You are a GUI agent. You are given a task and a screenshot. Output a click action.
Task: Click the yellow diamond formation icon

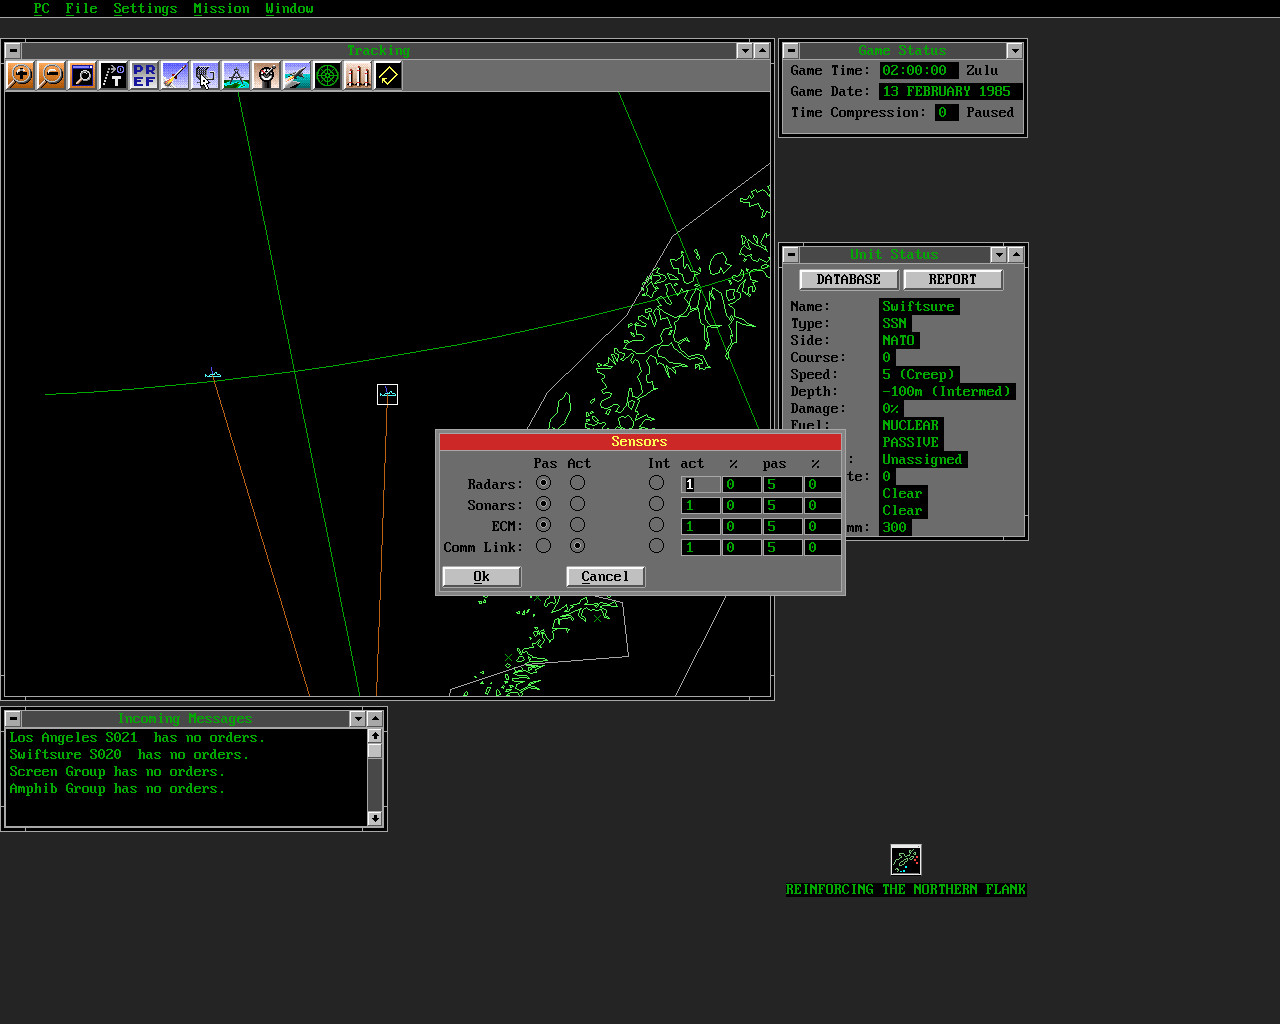coord(388,76)
